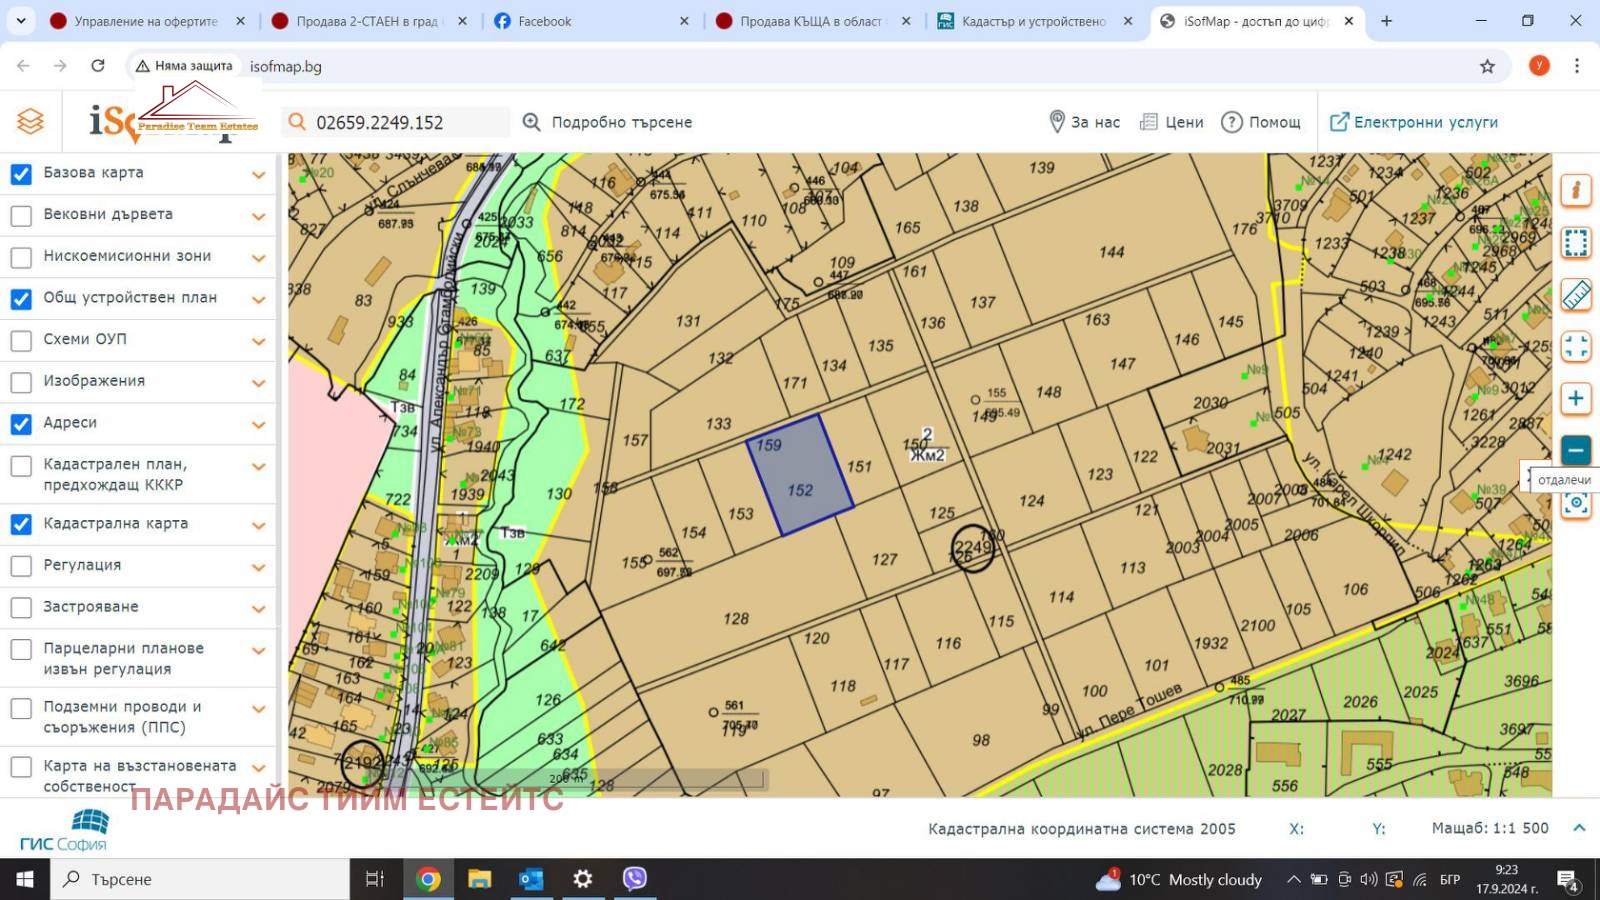Click the layers stack icon
1600x900 pixels.
pos(31,122)
